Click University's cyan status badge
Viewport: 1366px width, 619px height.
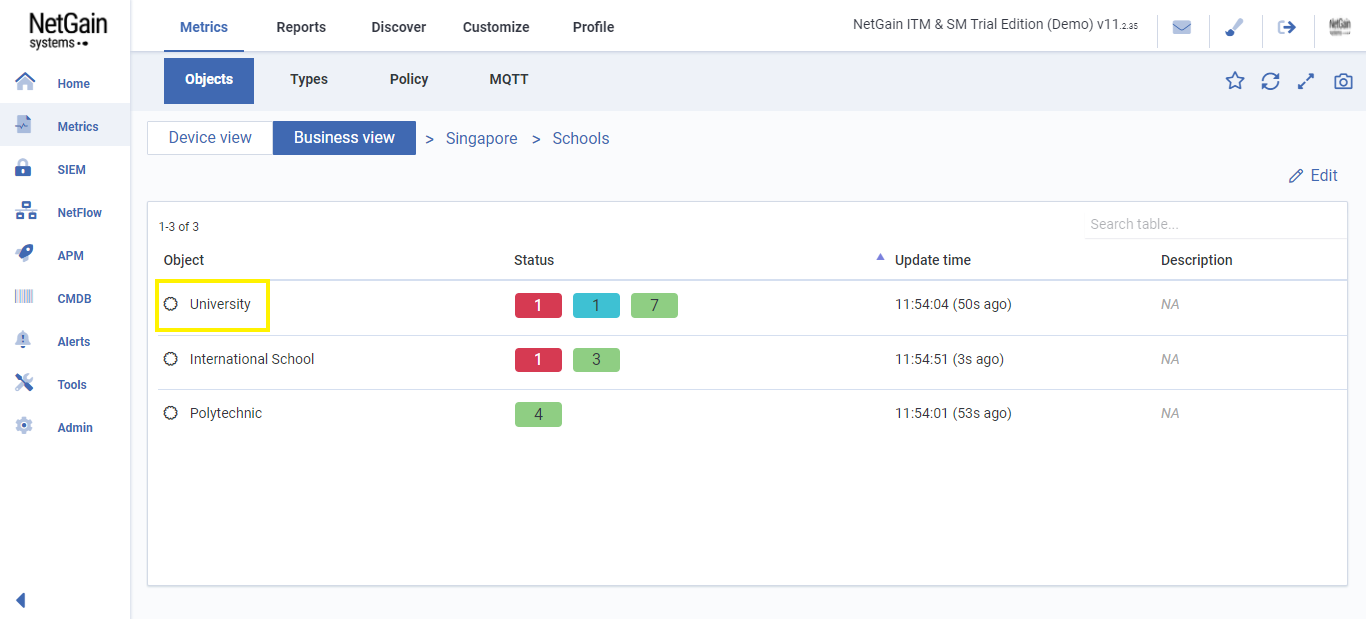pyautogui.click(x=596, y=305)
